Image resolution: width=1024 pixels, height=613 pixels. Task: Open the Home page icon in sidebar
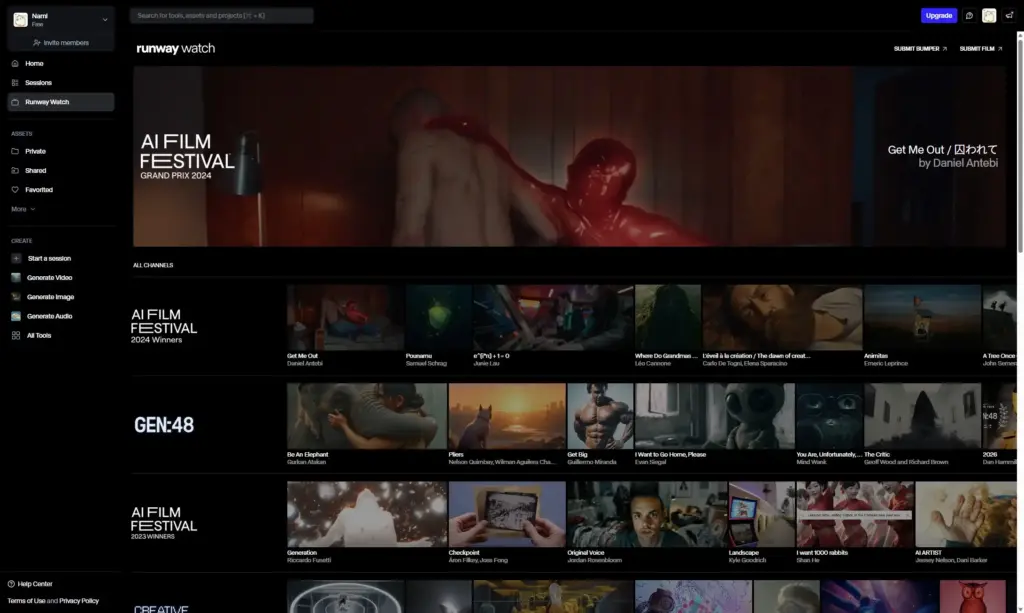pyautogui.click(x=15, y=63)
